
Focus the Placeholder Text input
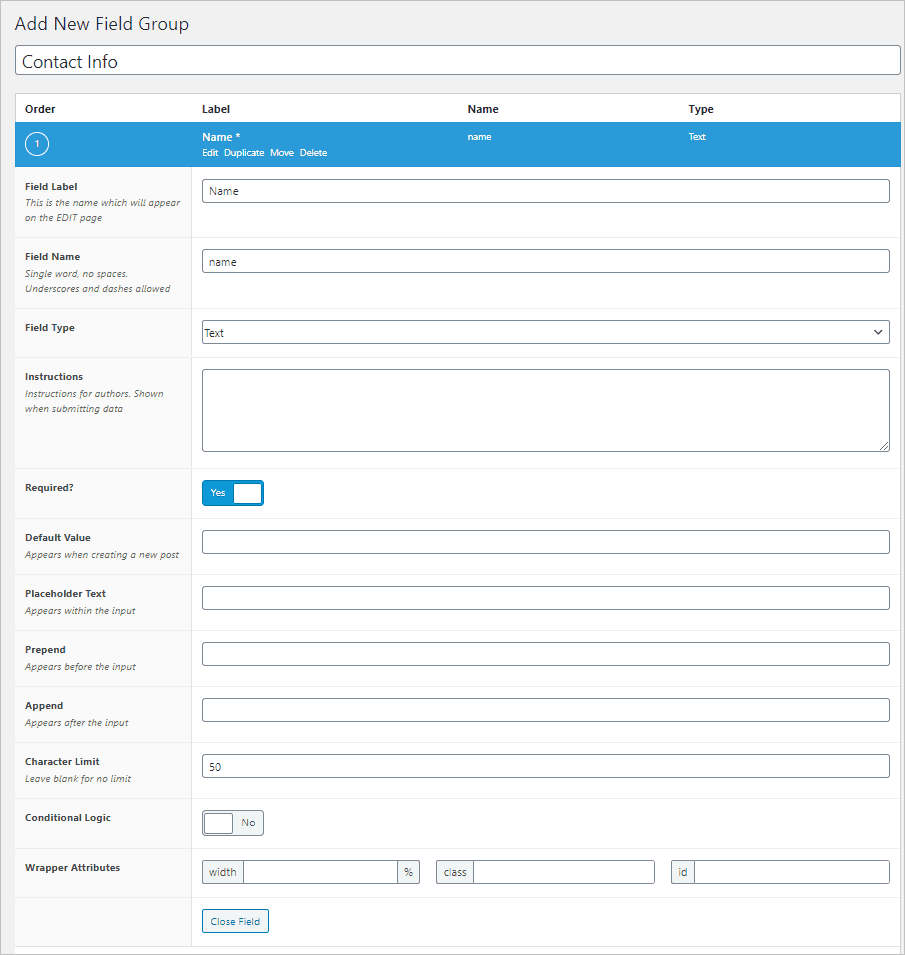click(x=545, y=598)
